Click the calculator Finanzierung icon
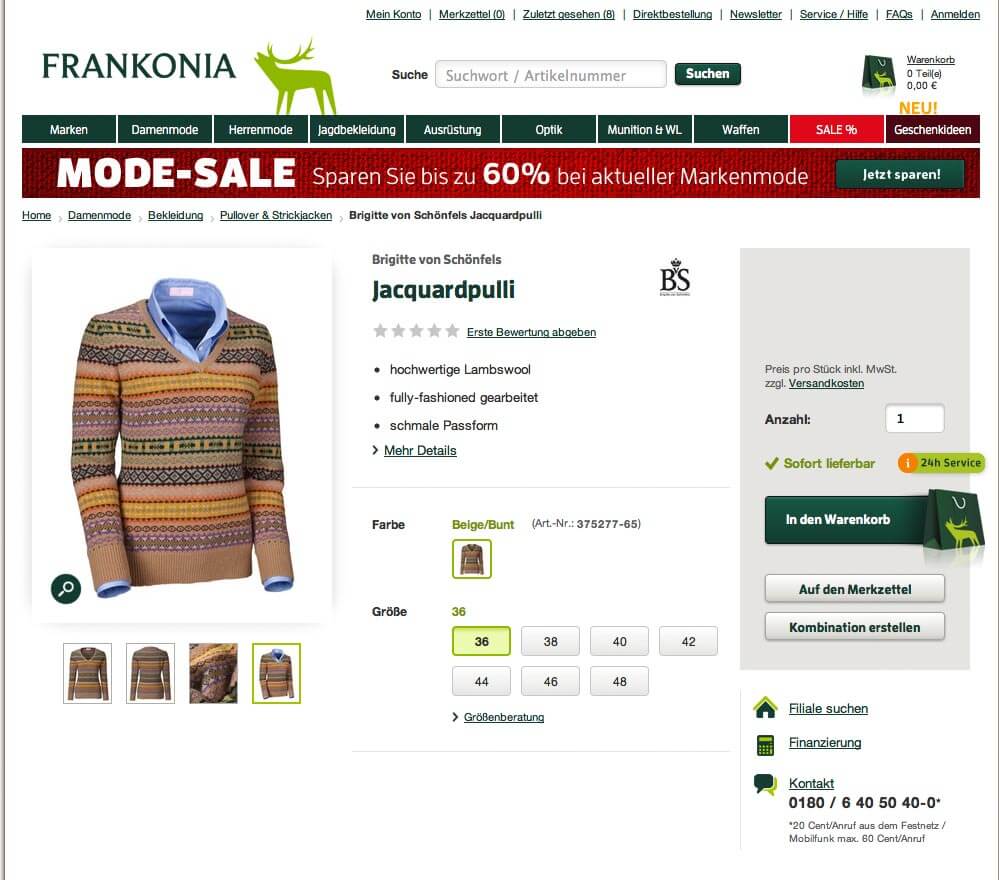Screen dimensions: 999x880 click(x=765, y=744)
